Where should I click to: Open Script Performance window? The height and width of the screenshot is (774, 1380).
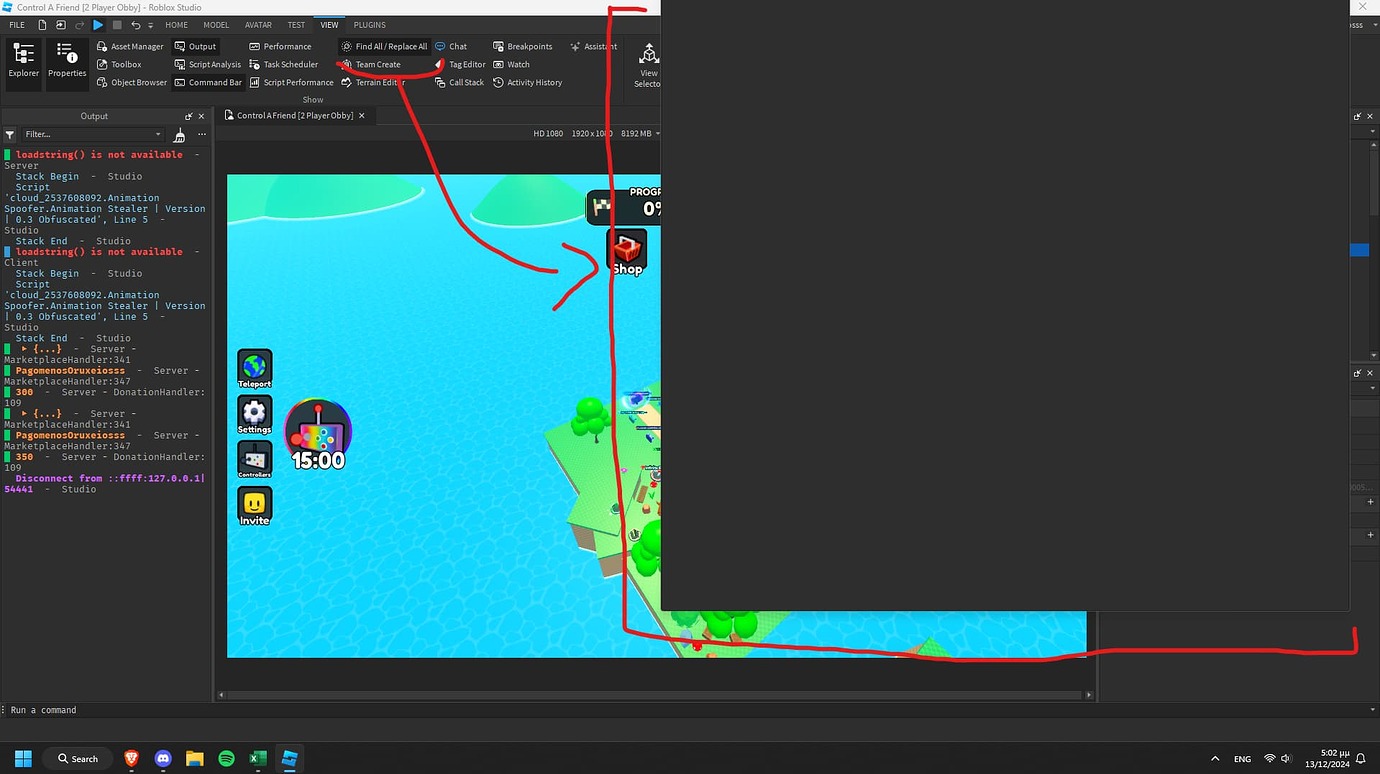pyautogui.click(x=291, y=82)
